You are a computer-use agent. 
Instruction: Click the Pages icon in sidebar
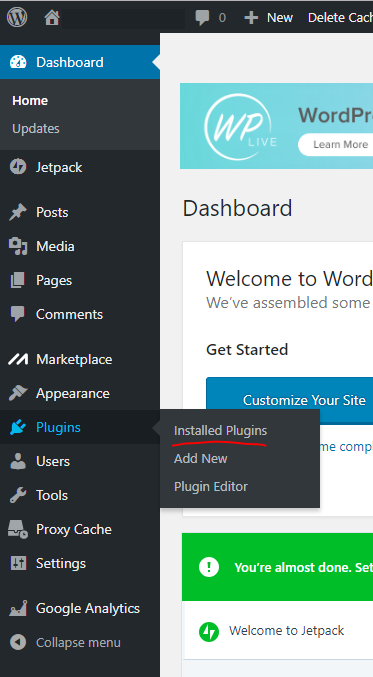pyautogui.click(x=18, y=281)
